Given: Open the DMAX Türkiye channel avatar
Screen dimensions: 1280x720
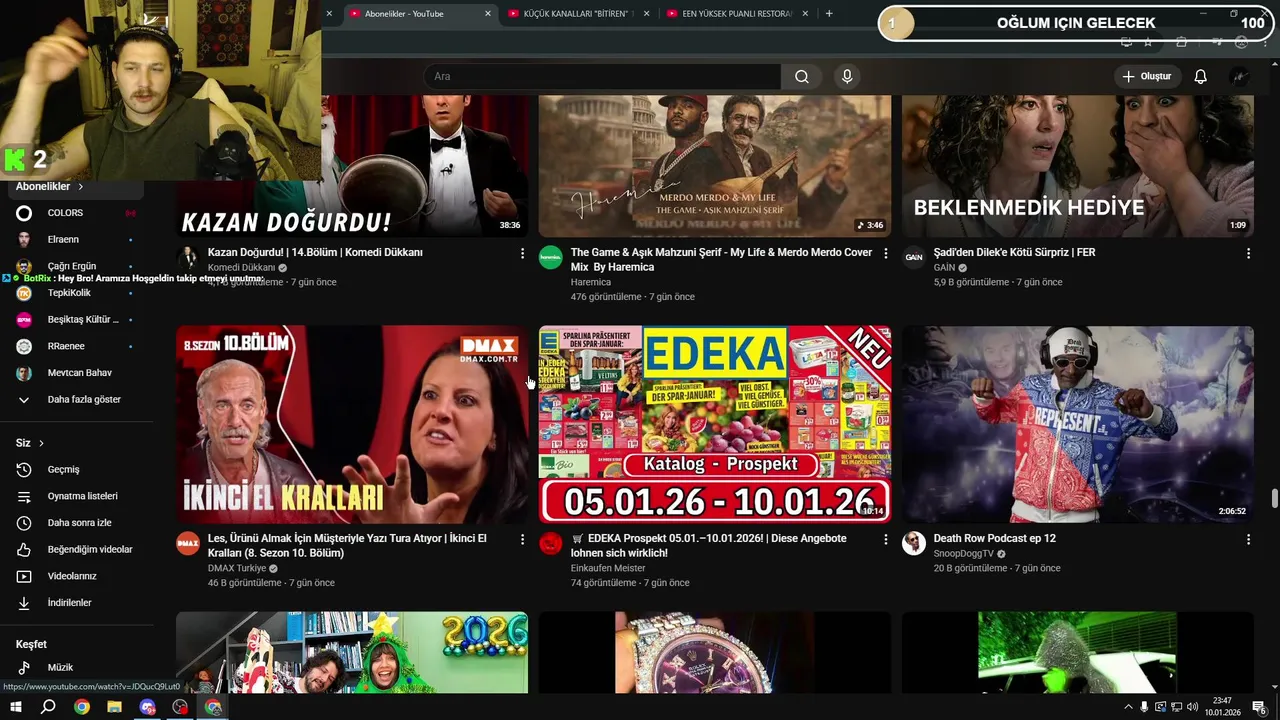Looking at the screenshot, I should (188, 543).
